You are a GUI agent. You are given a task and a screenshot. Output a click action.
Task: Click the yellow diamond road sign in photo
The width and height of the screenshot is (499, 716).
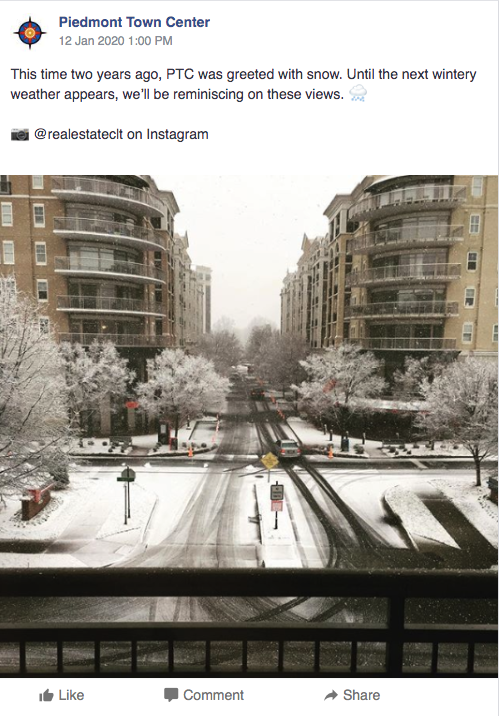tap(270, 461)
